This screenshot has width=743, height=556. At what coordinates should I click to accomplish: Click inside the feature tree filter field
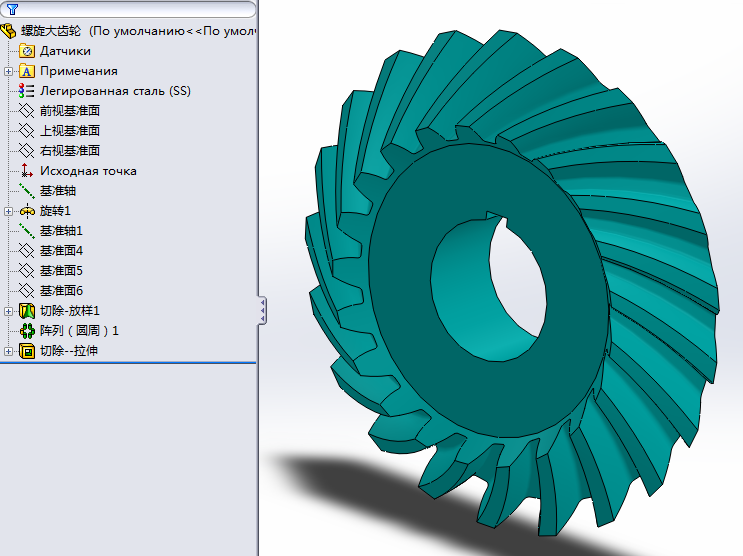tap(128, 9)
